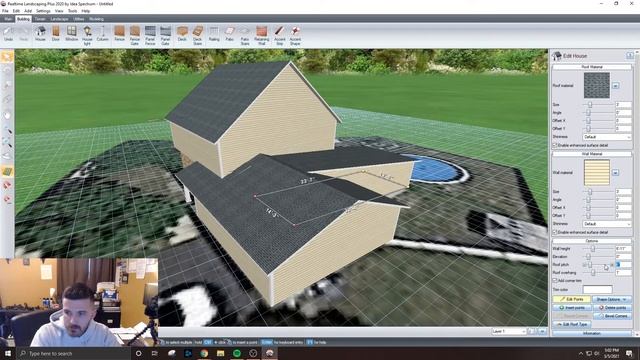Select the Retaining Wall tool

click(x=262, y=36)
